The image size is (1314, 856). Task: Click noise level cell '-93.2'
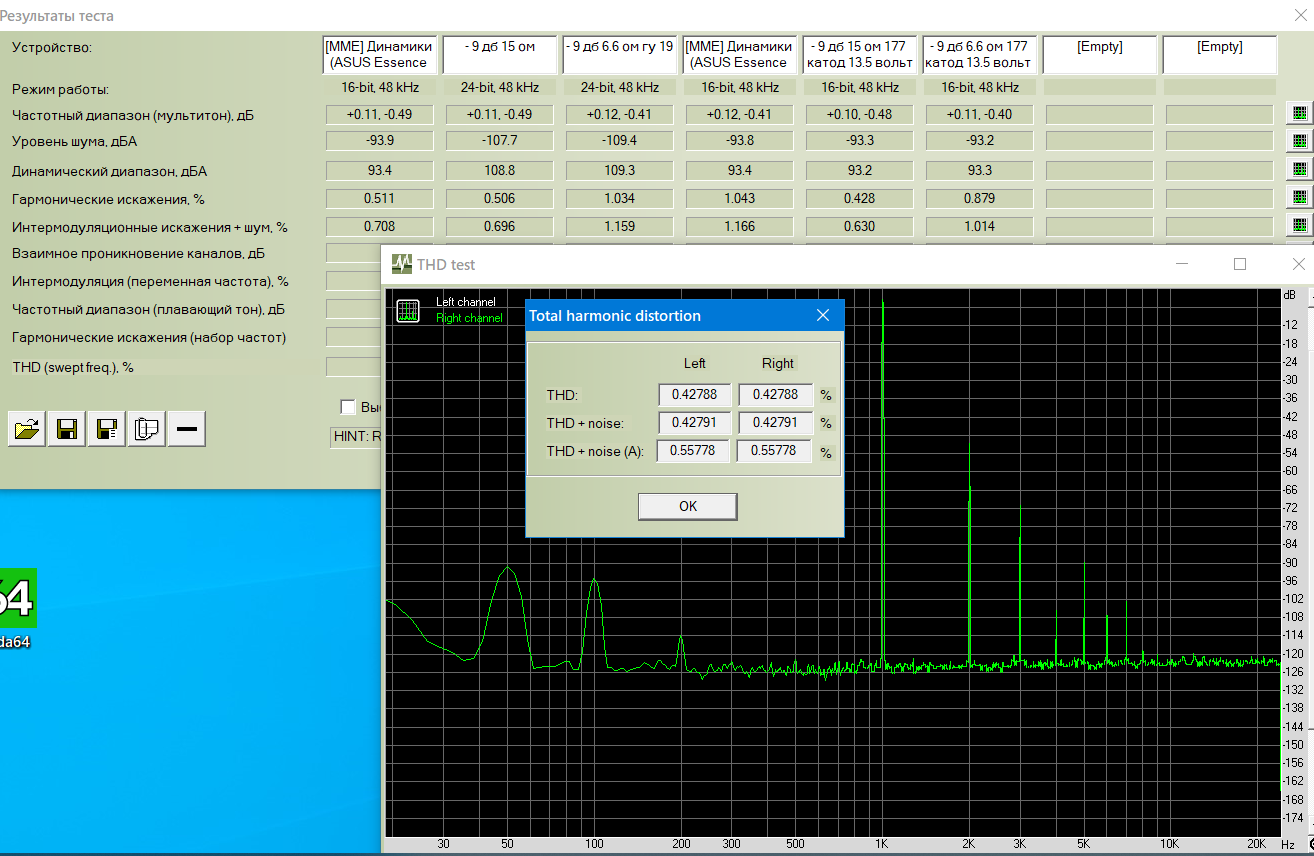coord(980,142)
